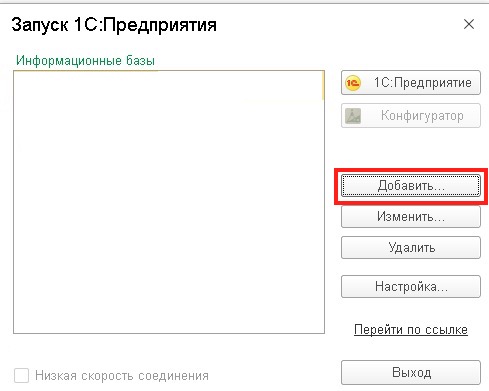Click the Информационные базы label
Screen dimensions: 489x391
click(x=85, y=61)
